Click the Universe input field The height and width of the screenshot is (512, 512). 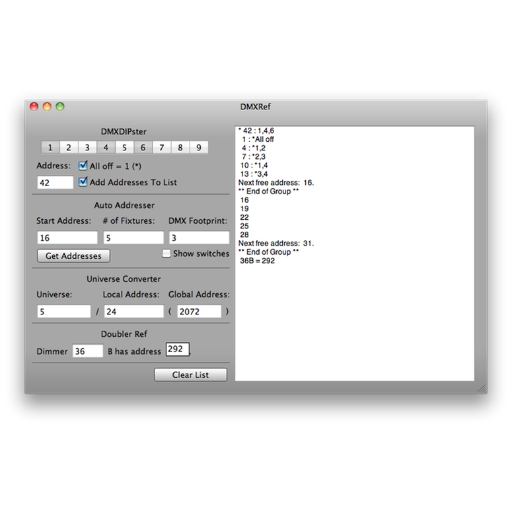(64, 311)
